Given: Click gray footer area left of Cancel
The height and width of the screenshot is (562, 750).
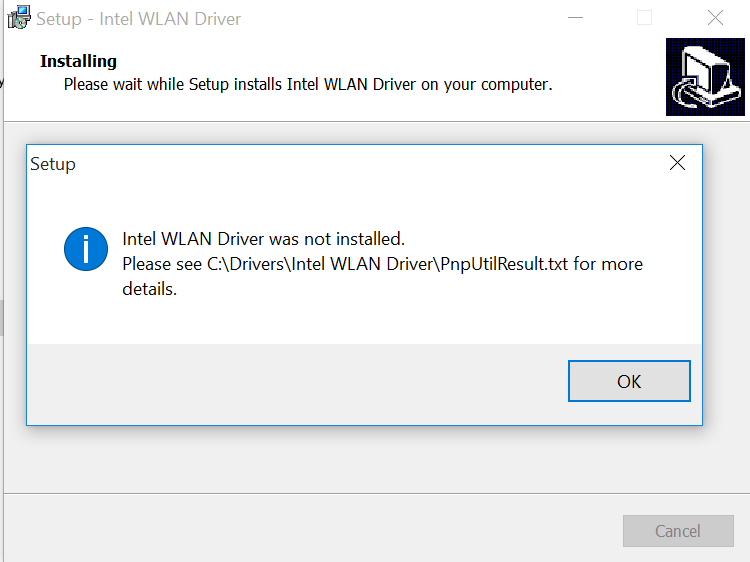Looking at the screenshot, I should click(x=300, y=531).
